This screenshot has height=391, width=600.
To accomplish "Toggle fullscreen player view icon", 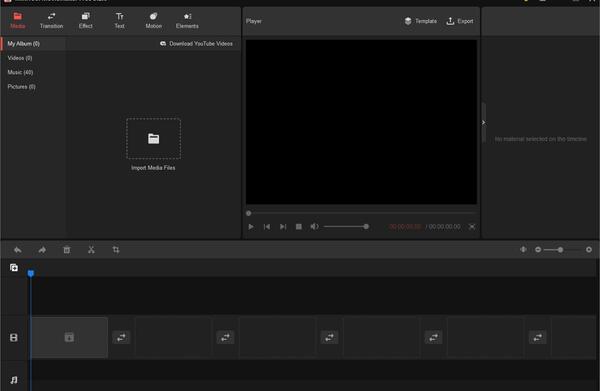I will click(x=472, y=227).
